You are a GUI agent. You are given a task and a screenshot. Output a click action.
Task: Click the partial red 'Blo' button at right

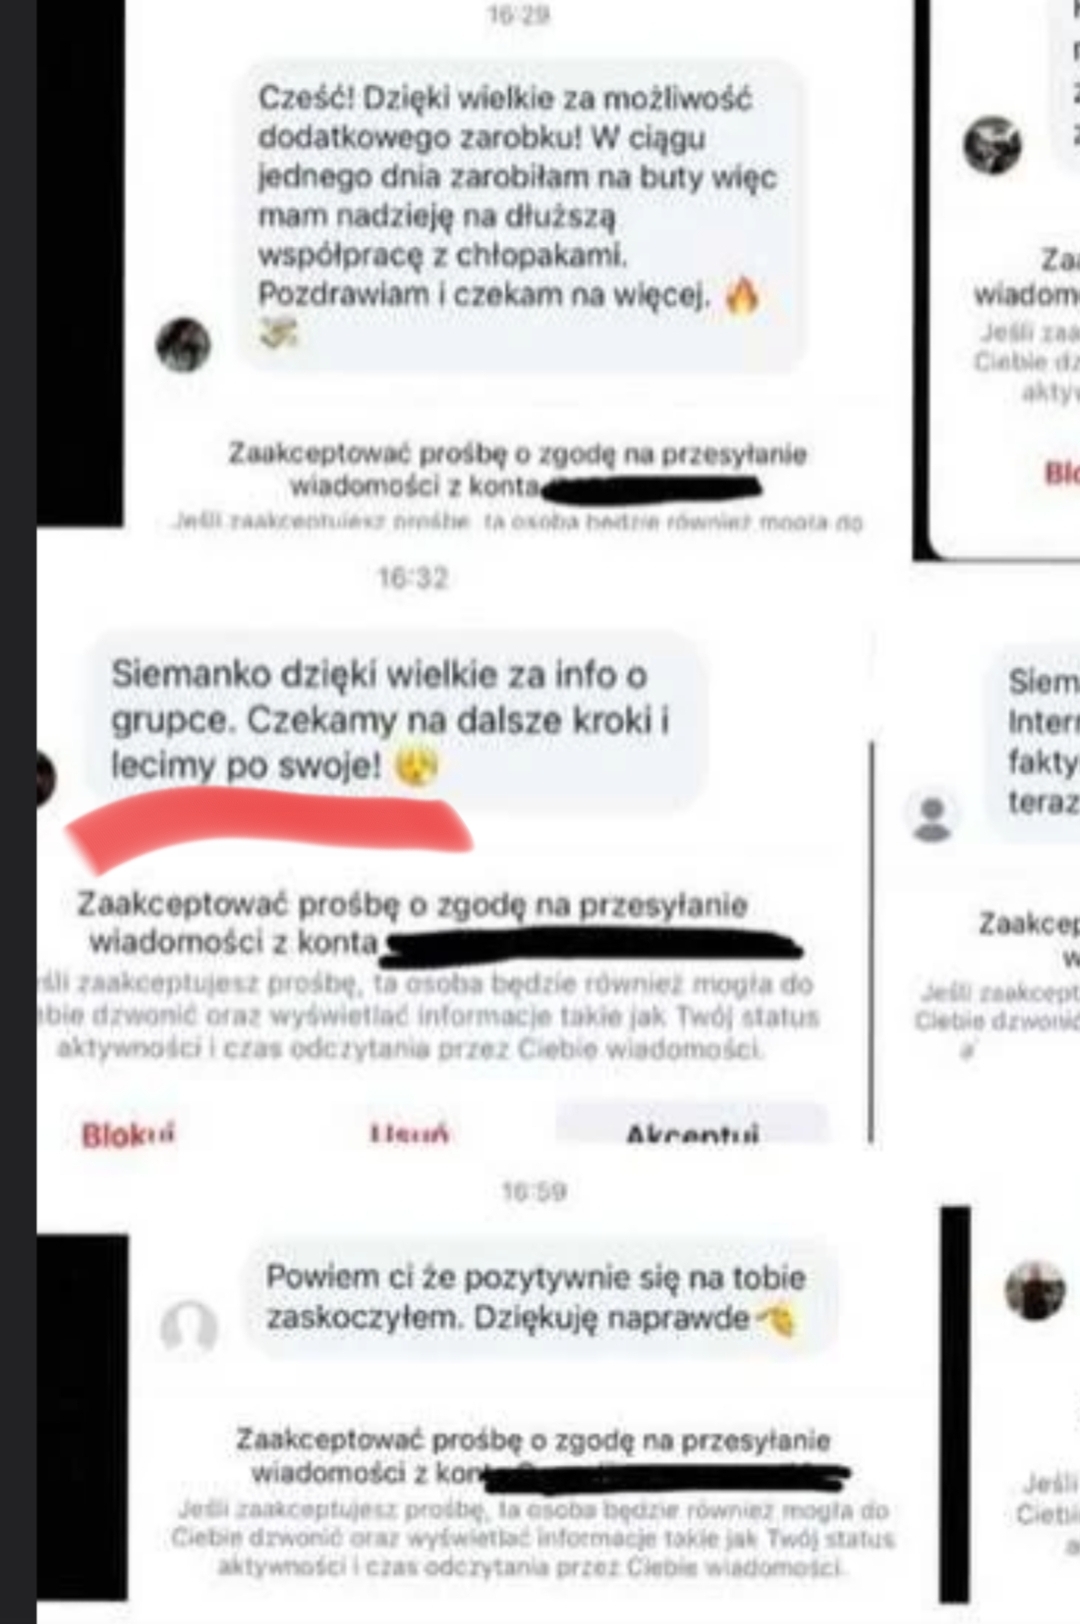point(1061,472)
